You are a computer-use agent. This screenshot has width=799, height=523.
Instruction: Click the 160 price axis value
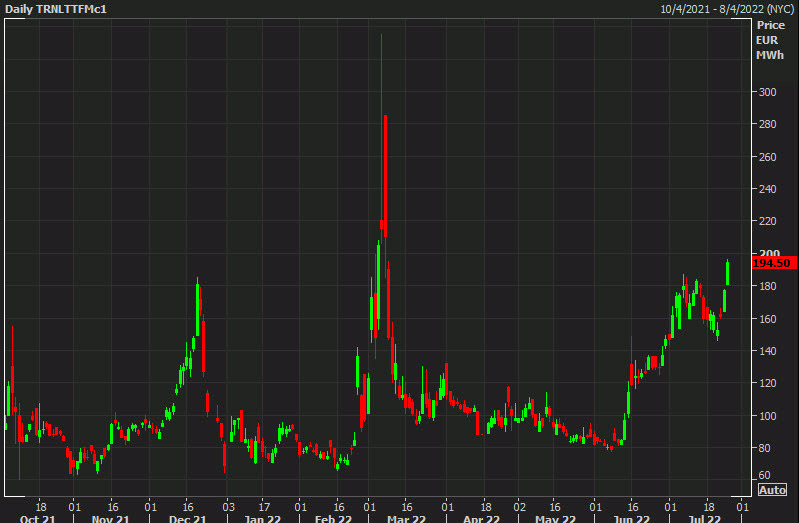pyautogui.click(x=767, y=319)
